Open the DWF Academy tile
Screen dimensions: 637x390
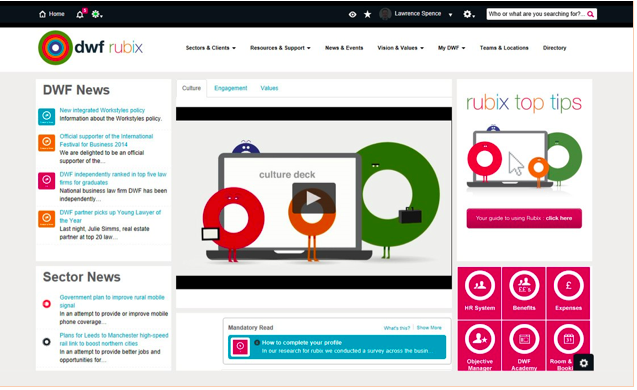tap(524, 346)
